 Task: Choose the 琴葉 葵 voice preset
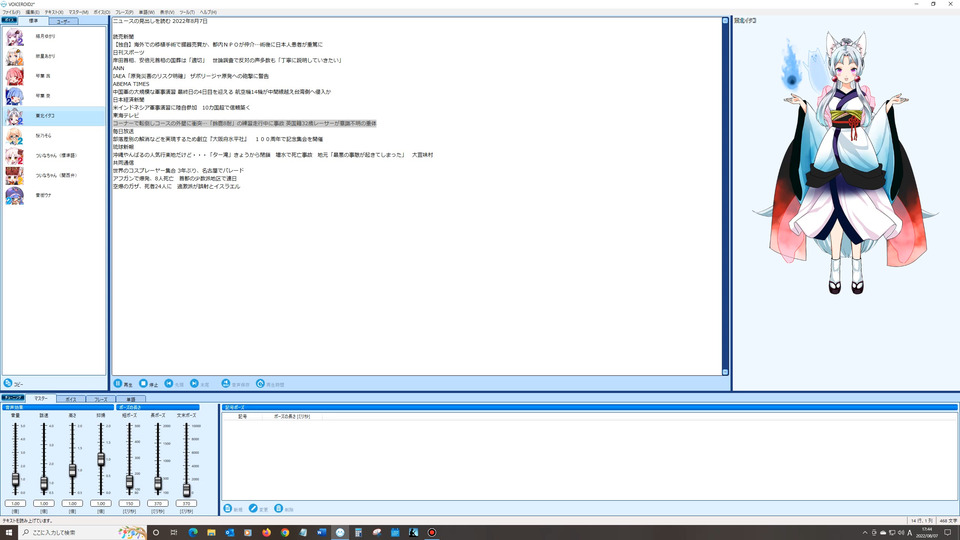pyautogui.click(x=15, y=96)
